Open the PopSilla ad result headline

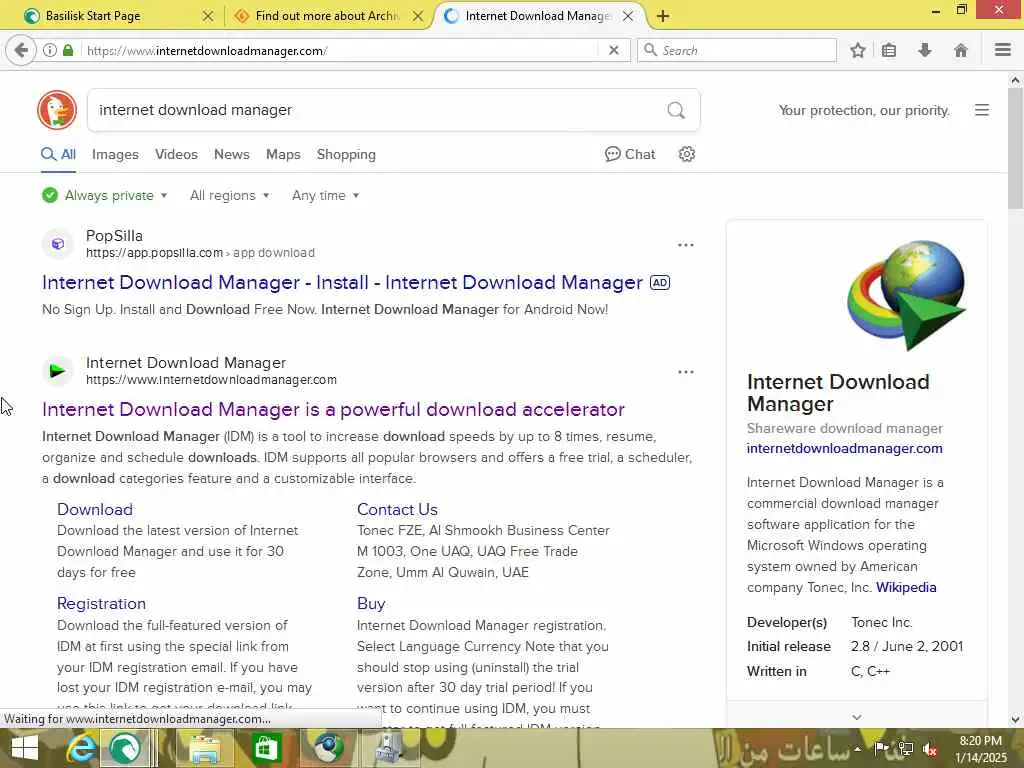(342, 282)
